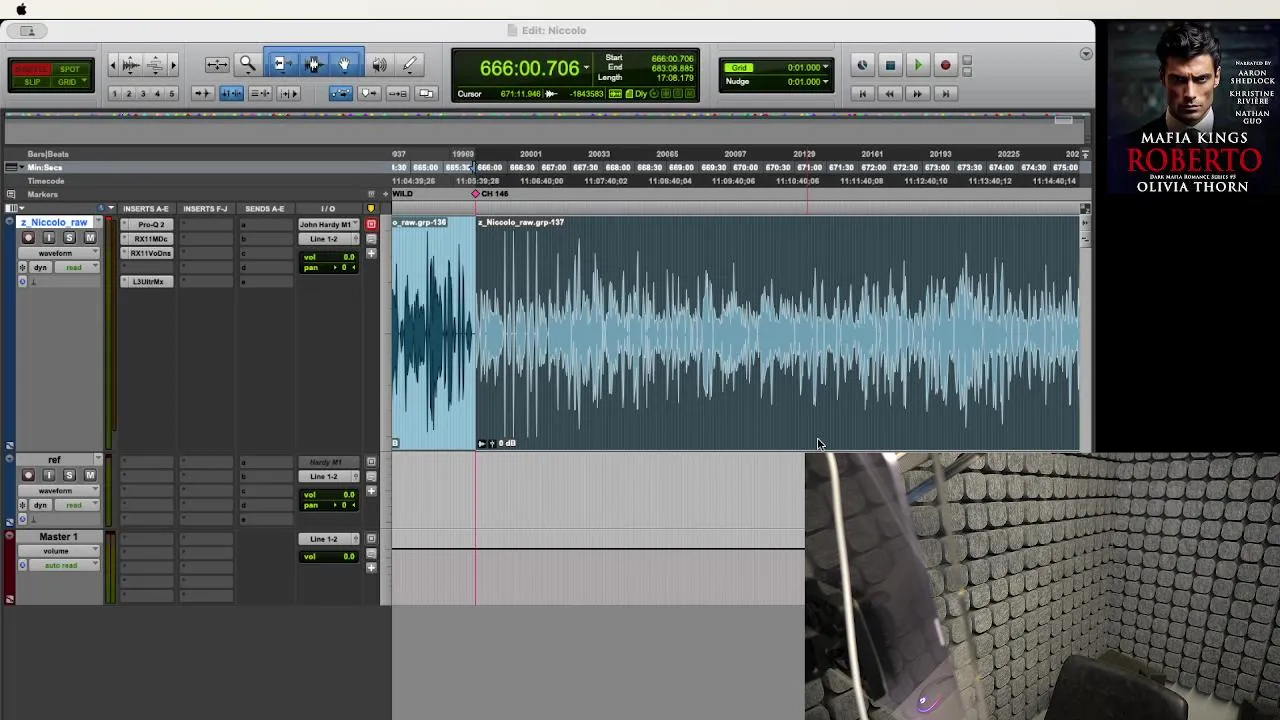Open main counter format dropdown arrow
1280x720 pixels.
pos(586,68)
